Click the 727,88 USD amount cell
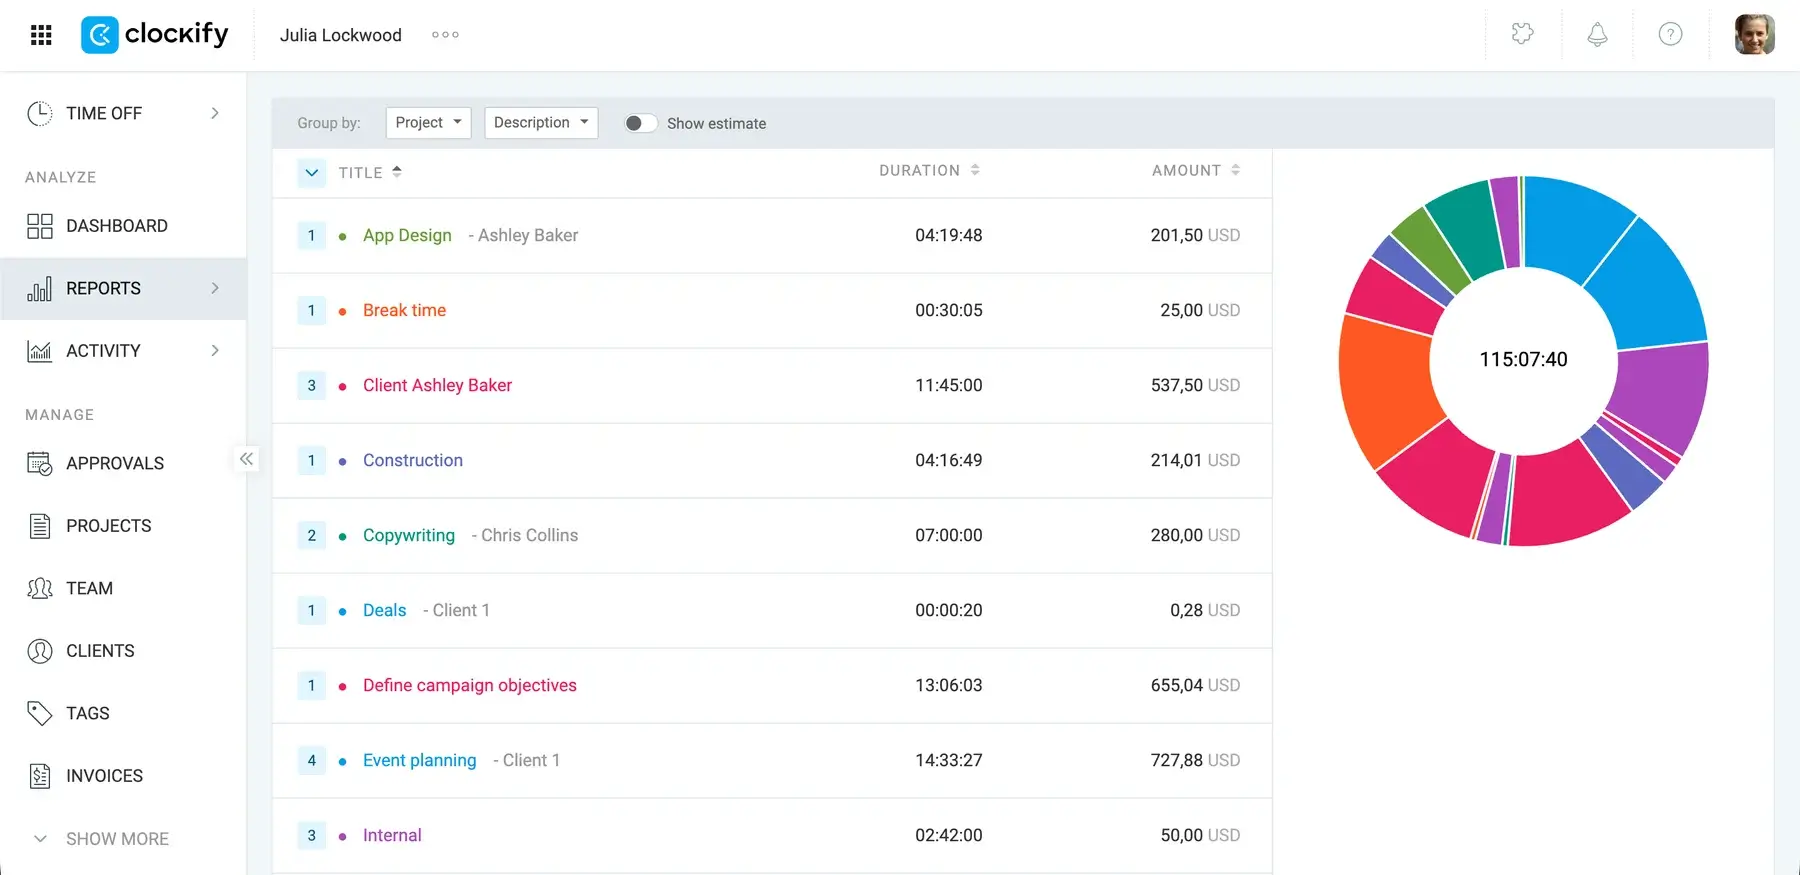 (1195, 760)
